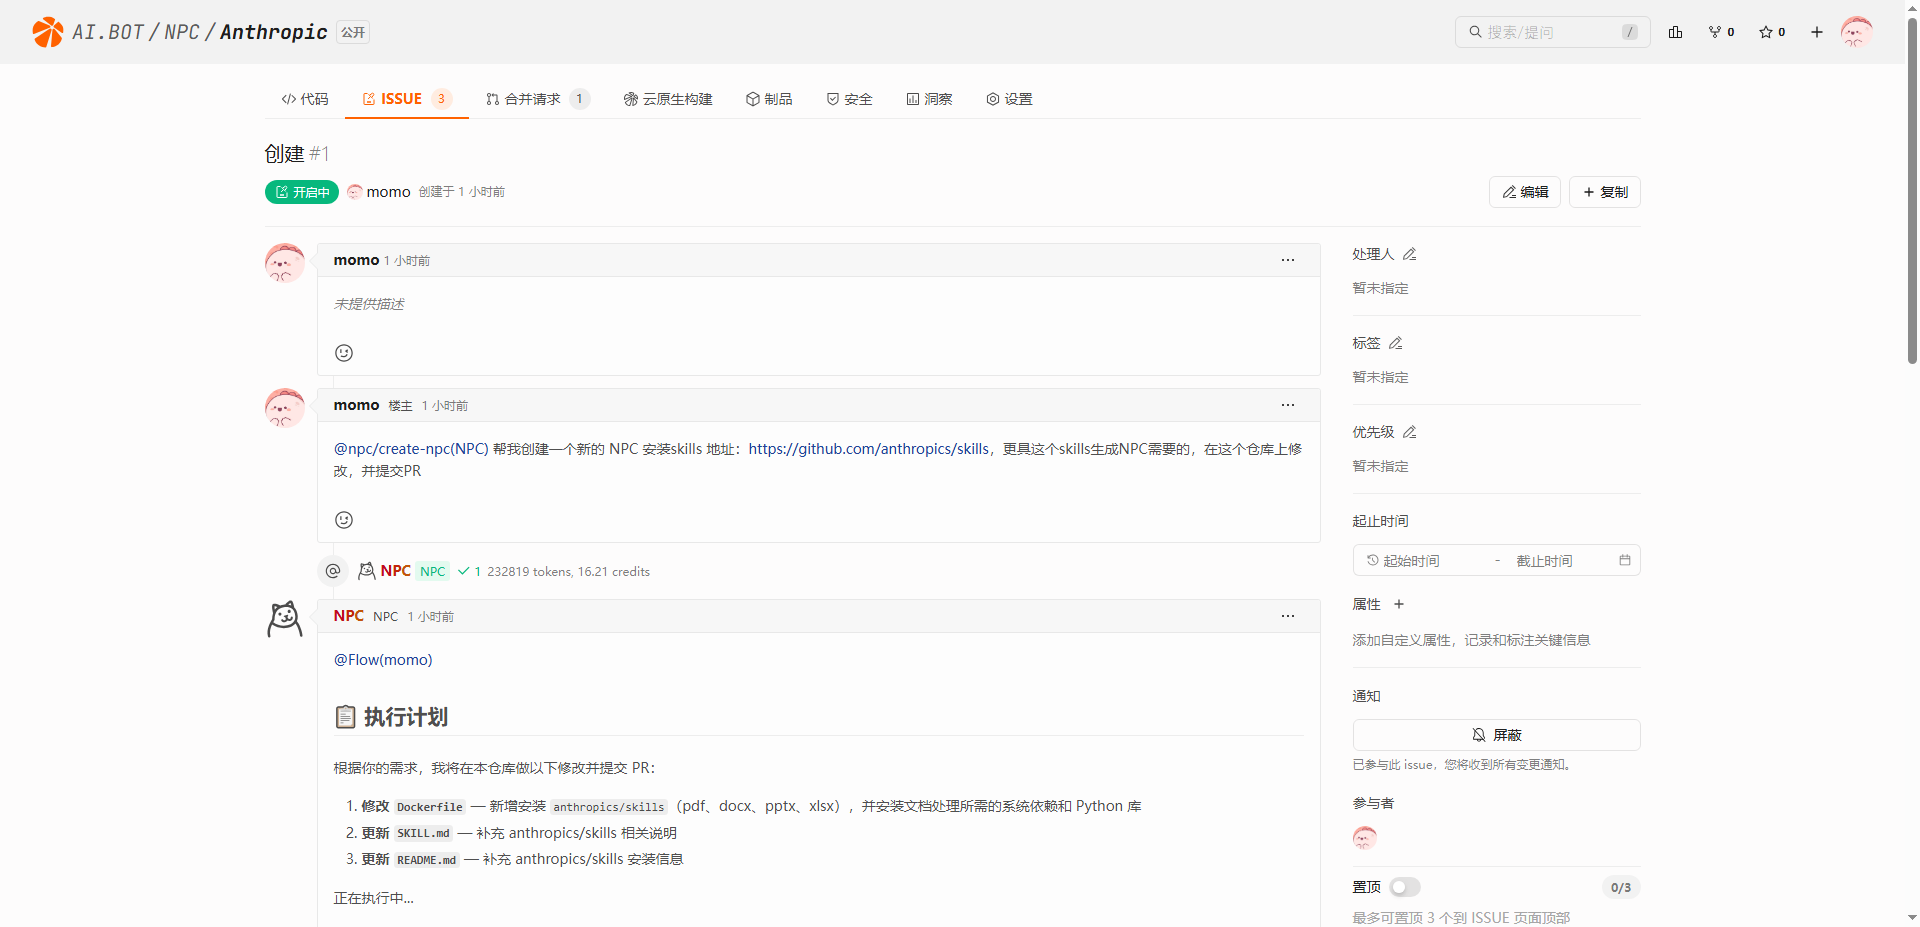Switch to the 安全 tab
The height and width of the screenshot is (927, 1920).
click(849, 99)
